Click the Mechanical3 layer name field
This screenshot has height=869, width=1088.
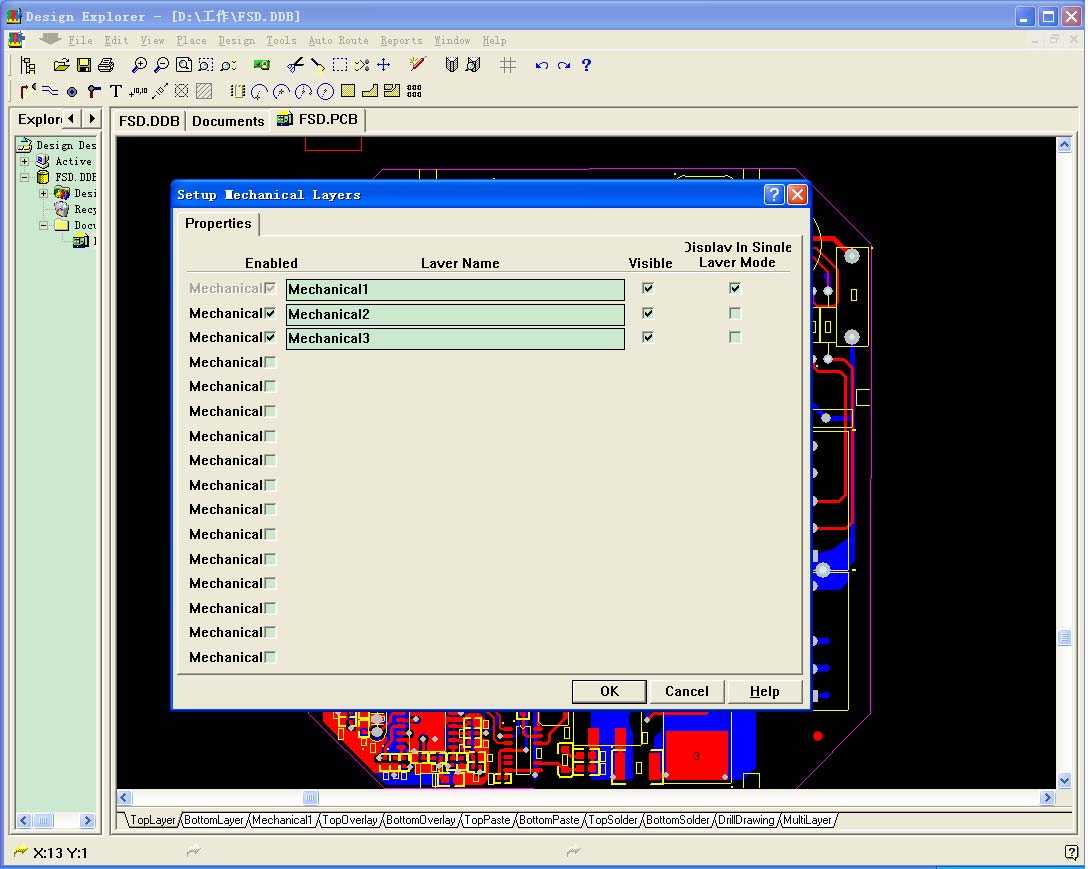coord(455,339)
